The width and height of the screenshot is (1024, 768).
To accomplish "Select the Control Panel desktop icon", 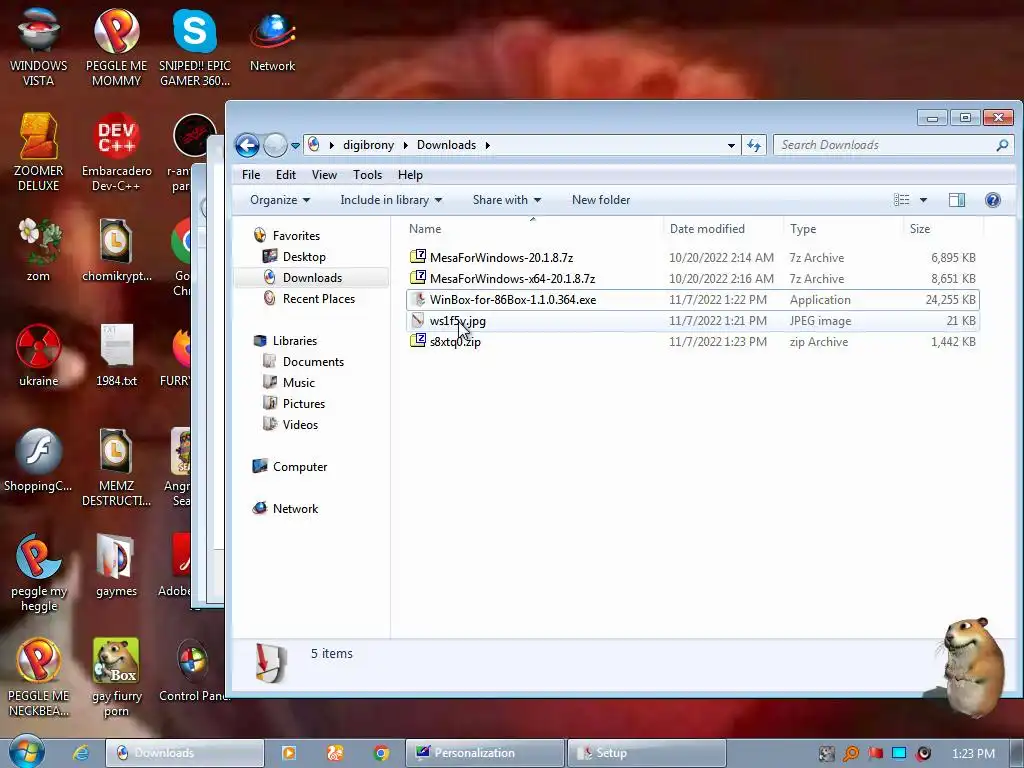I will [193, 671].
